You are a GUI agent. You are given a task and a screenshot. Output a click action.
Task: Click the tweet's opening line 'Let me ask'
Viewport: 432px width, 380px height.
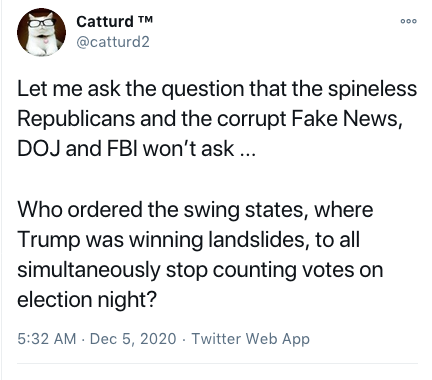(x=69, y=89)
